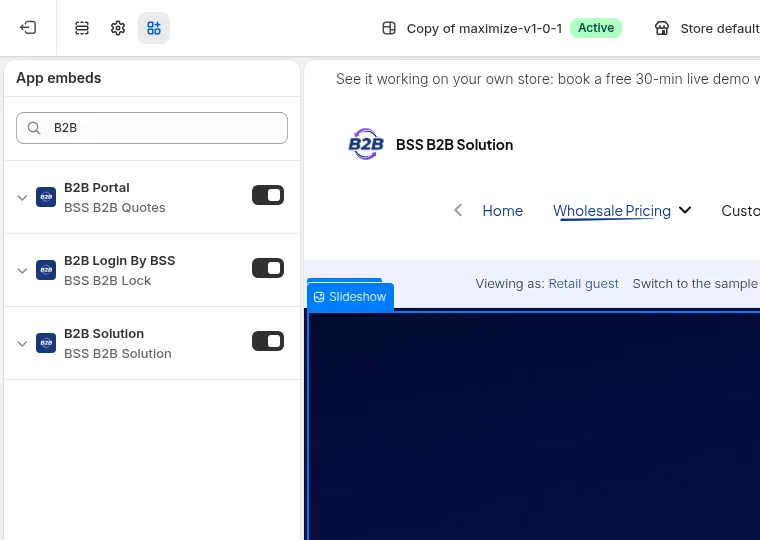Click the B2B Login By BSS app icon
The height and width of the screenshot is (540, 760).
[46, 270]
